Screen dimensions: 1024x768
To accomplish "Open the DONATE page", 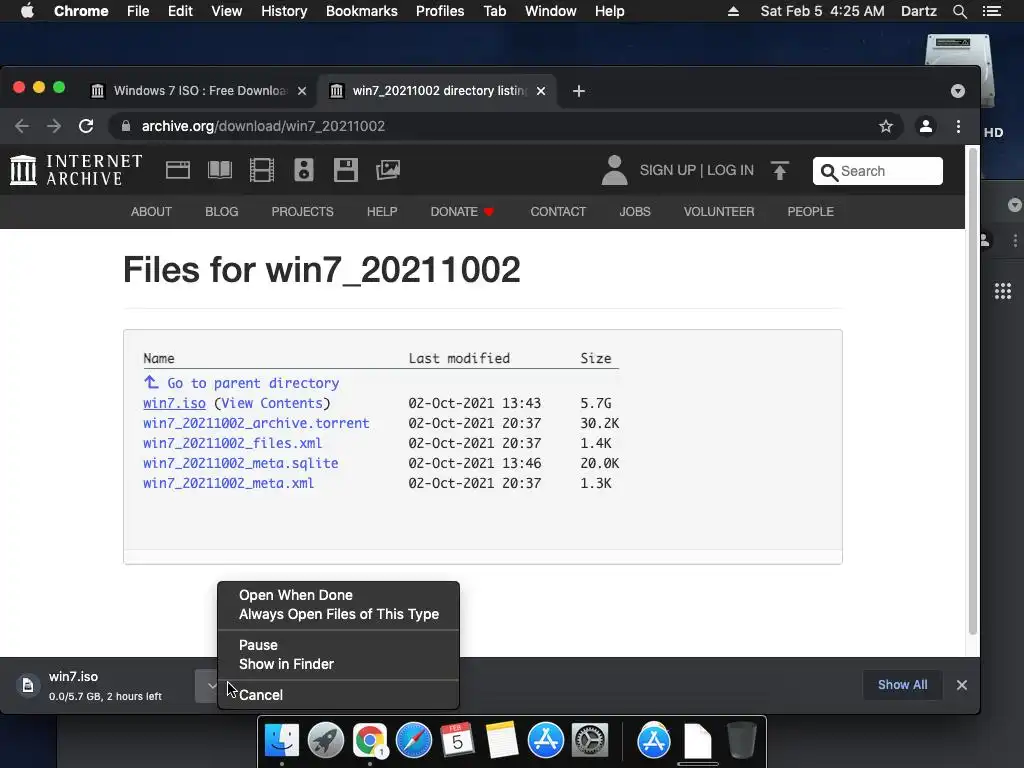I will tap(462, 212).
